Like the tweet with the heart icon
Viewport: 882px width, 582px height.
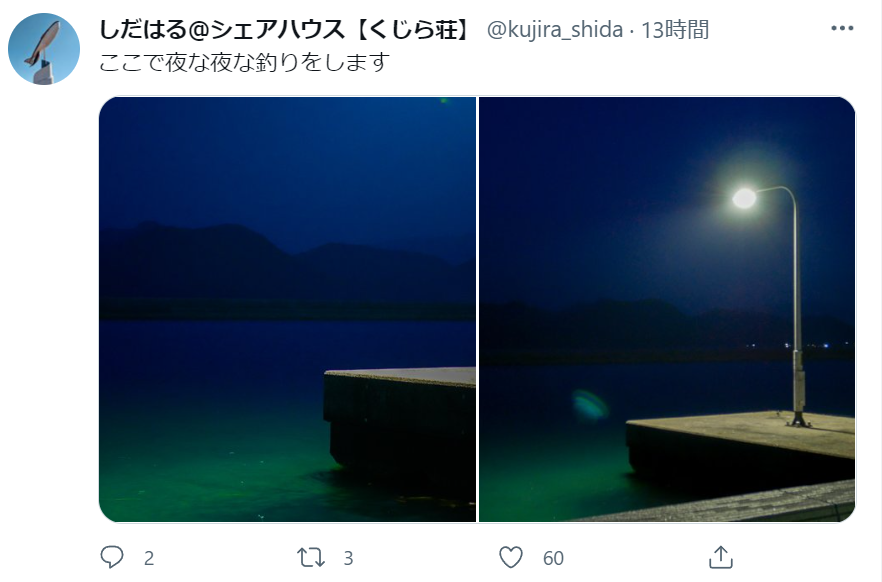coord(511,557)
